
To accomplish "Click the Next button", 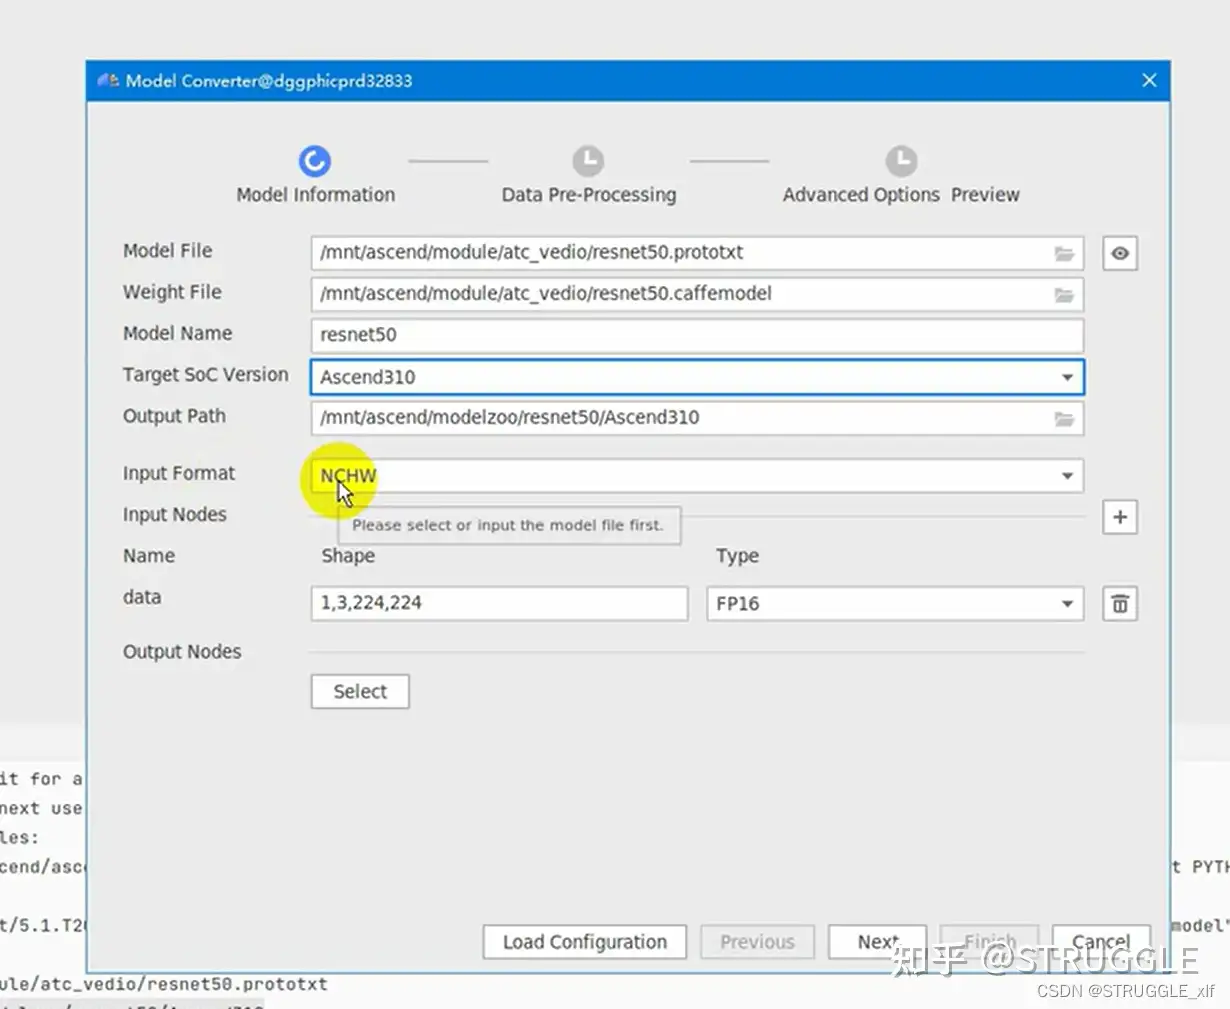I will [x=877, y=942].
